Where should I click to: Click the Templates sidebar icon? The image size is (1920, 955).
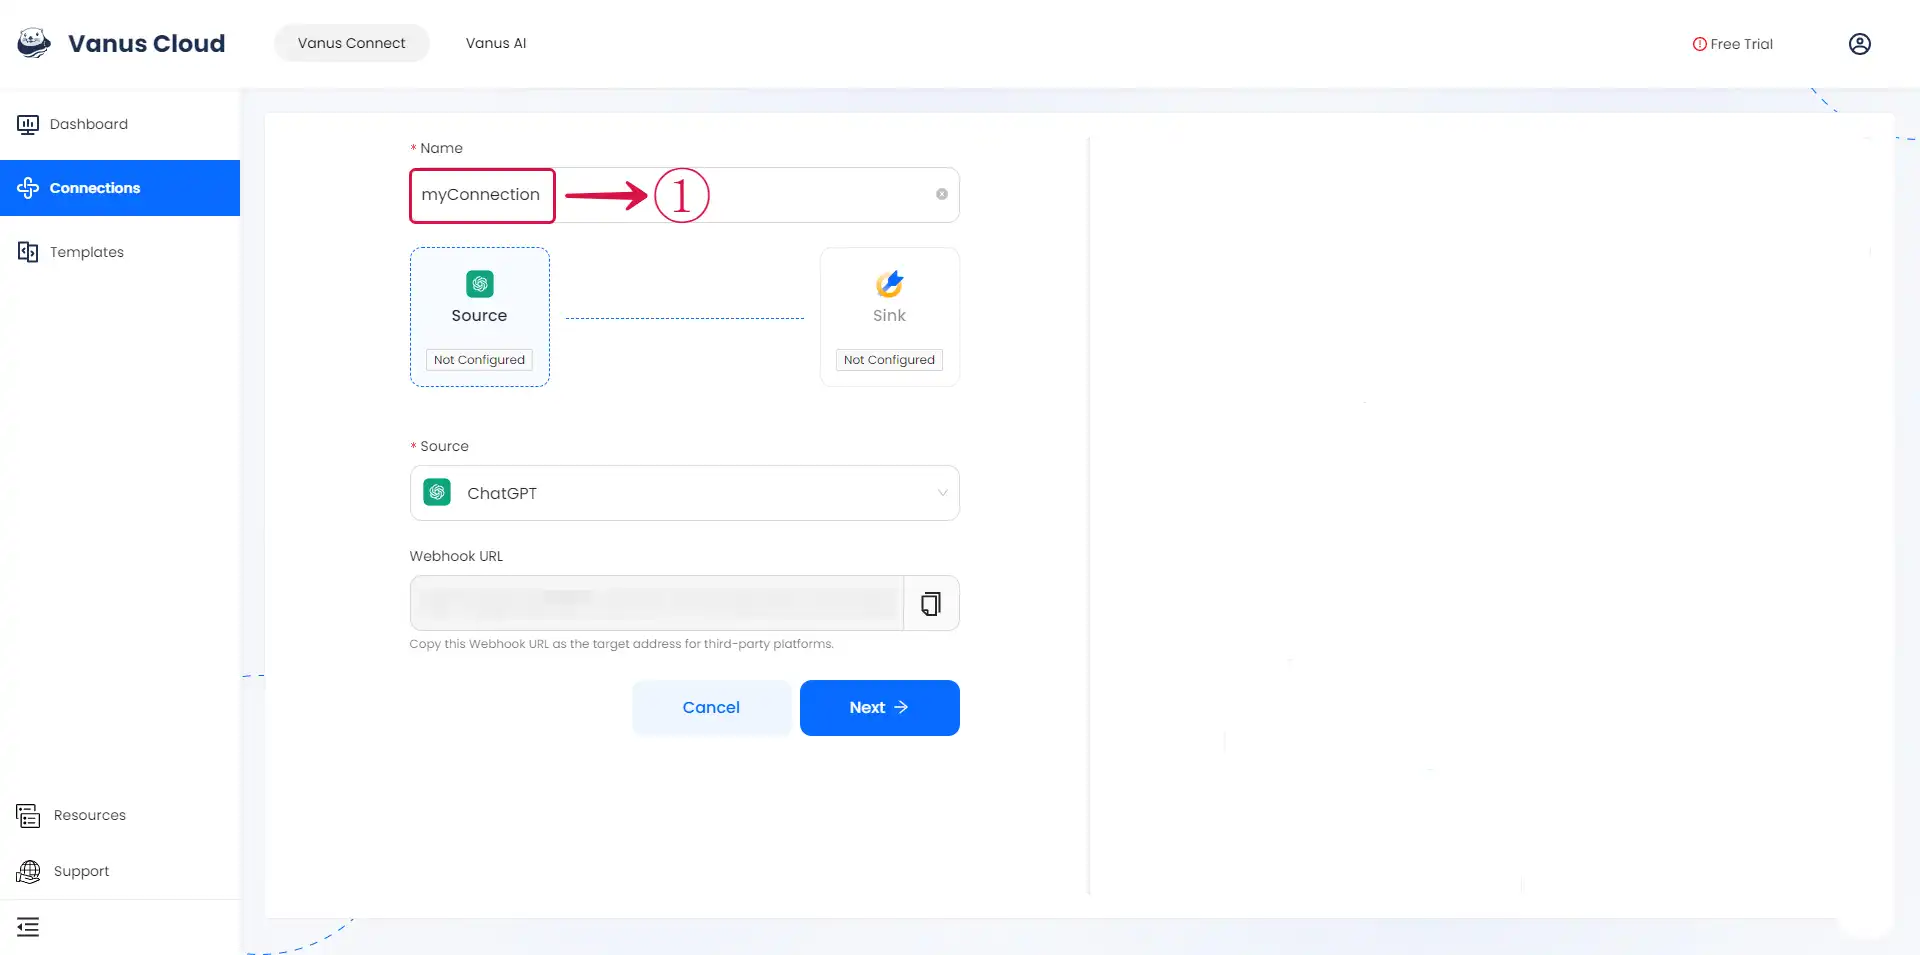pos(28,252)
